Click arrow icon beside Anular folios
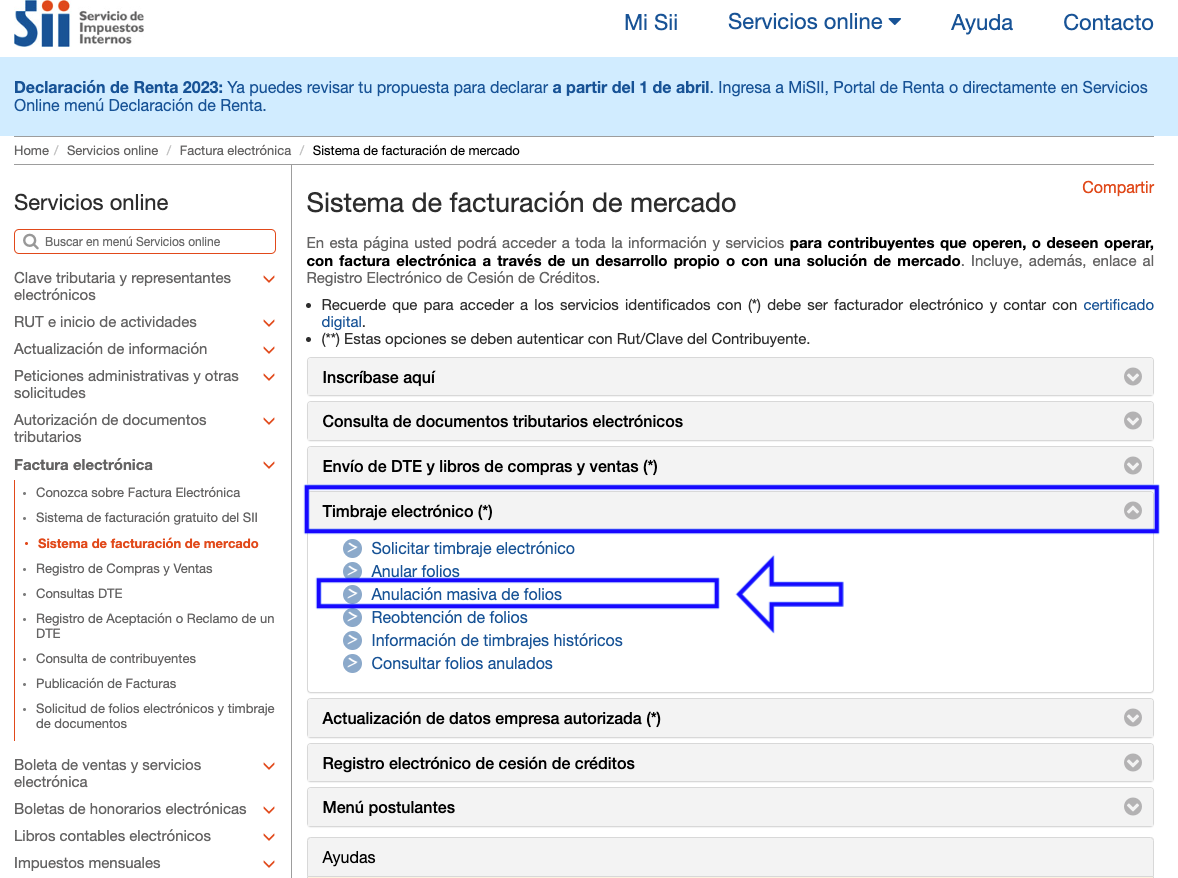Viewport: 1178px width, 878px height. click(352, 571)
